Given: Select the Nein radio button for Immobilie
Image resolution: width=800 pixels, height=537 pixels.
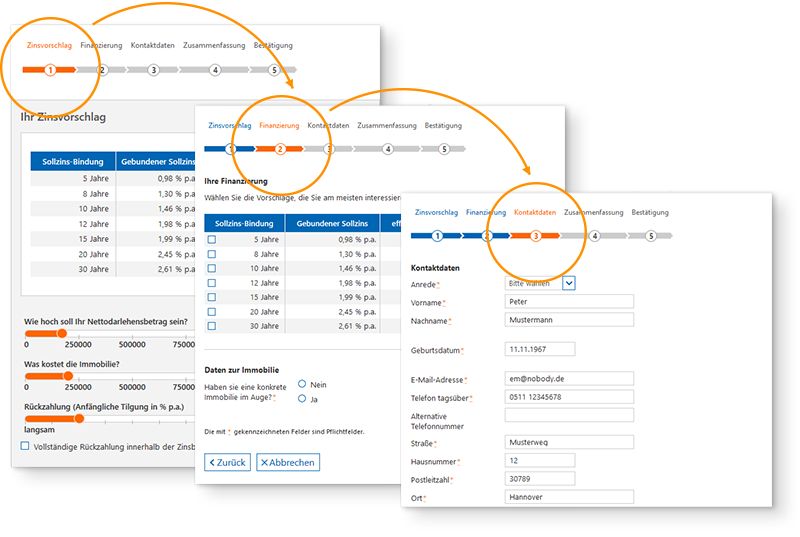Looking at the screenshot, I should 302,384.
